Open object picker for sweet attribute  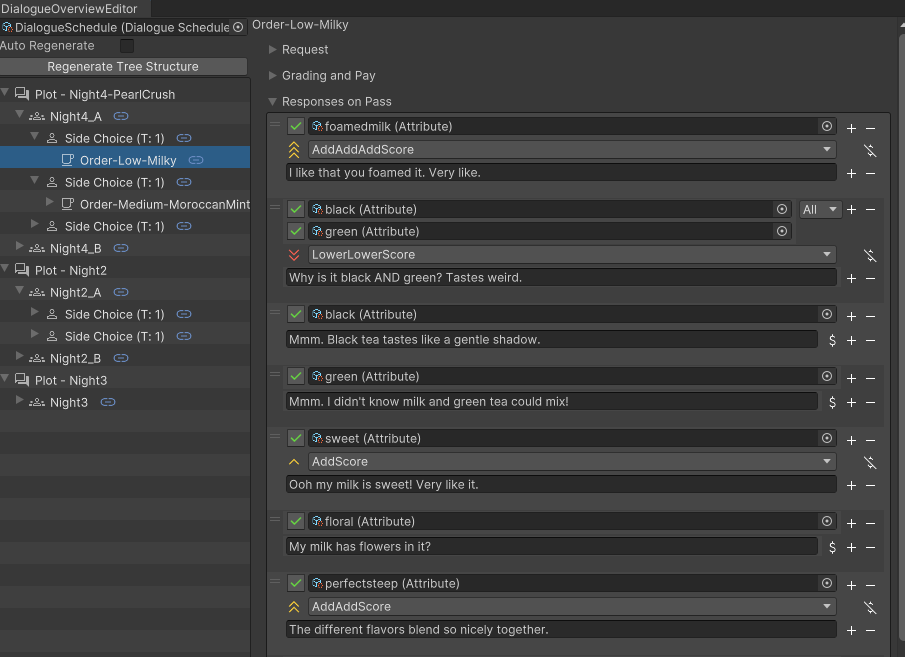coord(827,438)
